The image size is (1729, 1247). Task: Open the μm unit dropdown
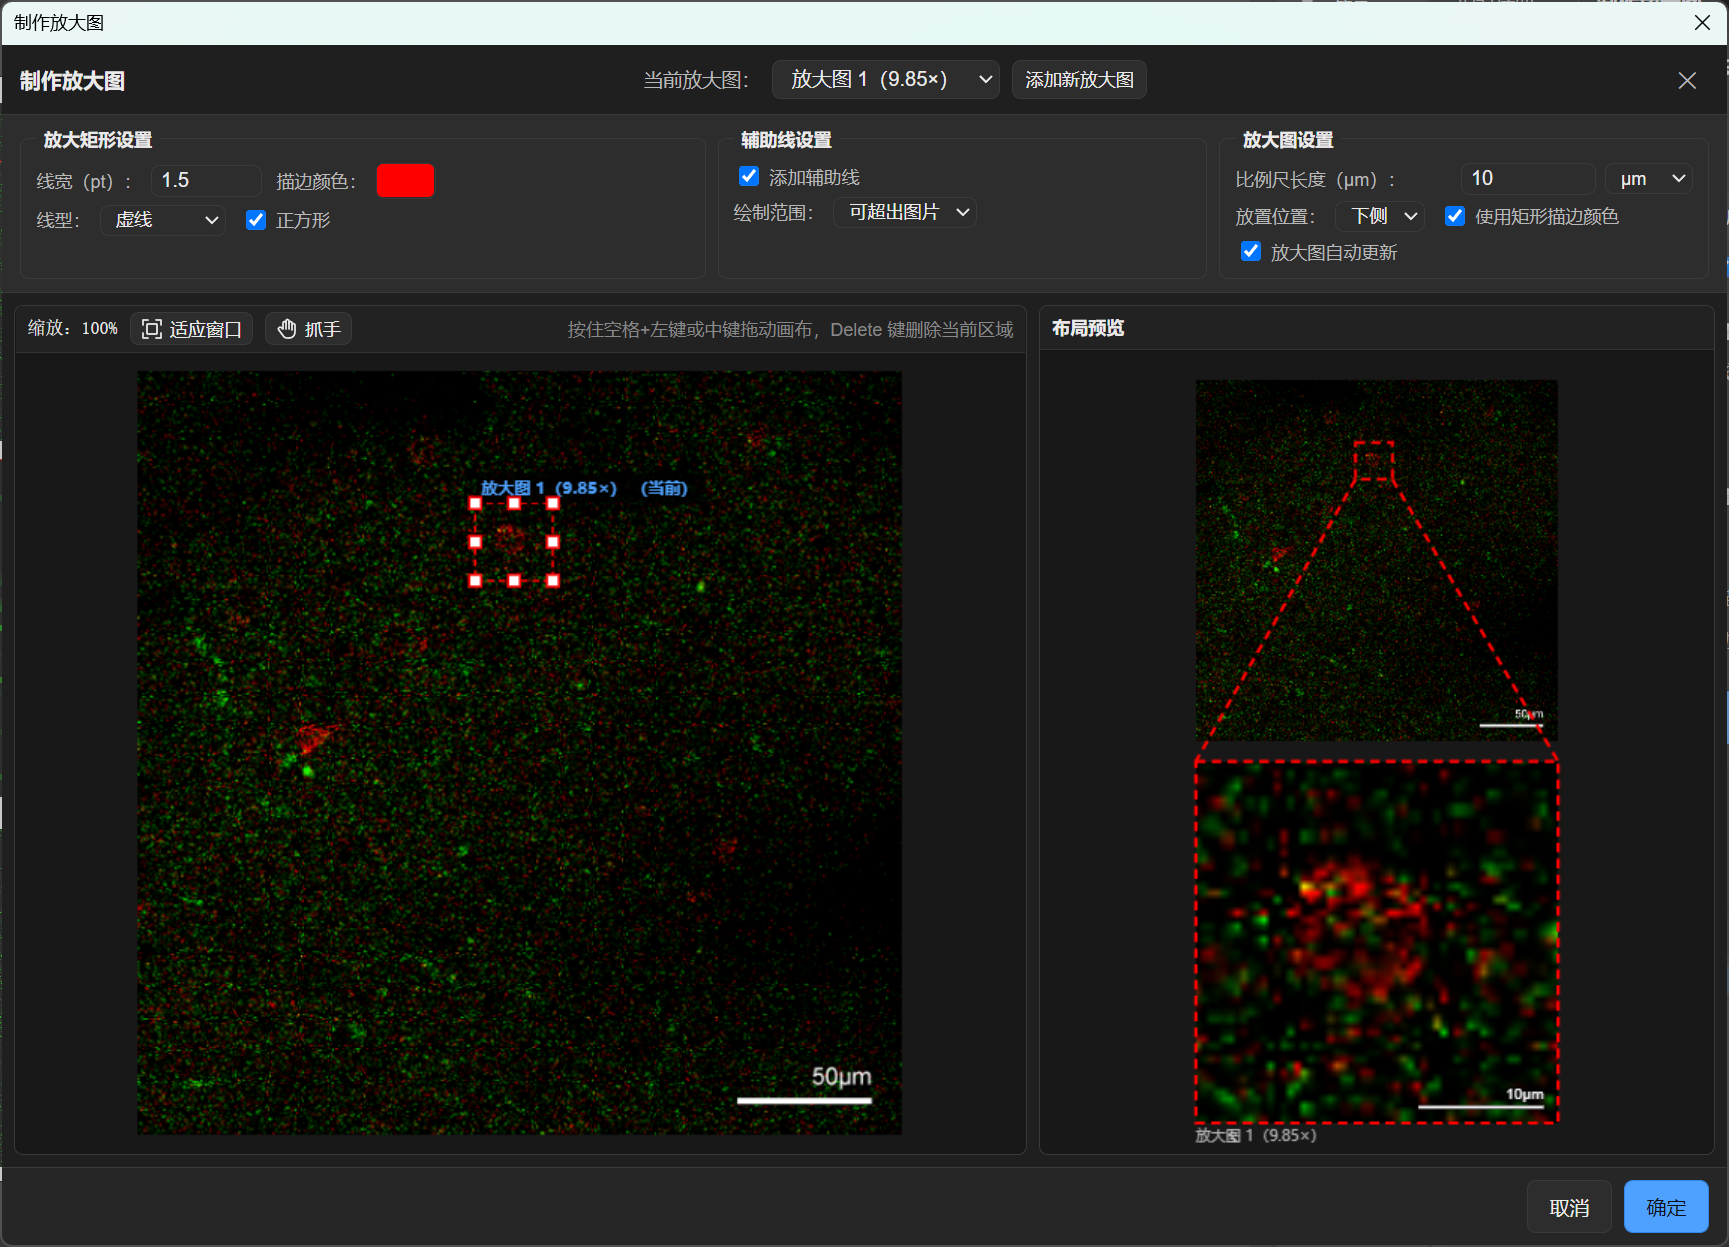(1649, 179)
